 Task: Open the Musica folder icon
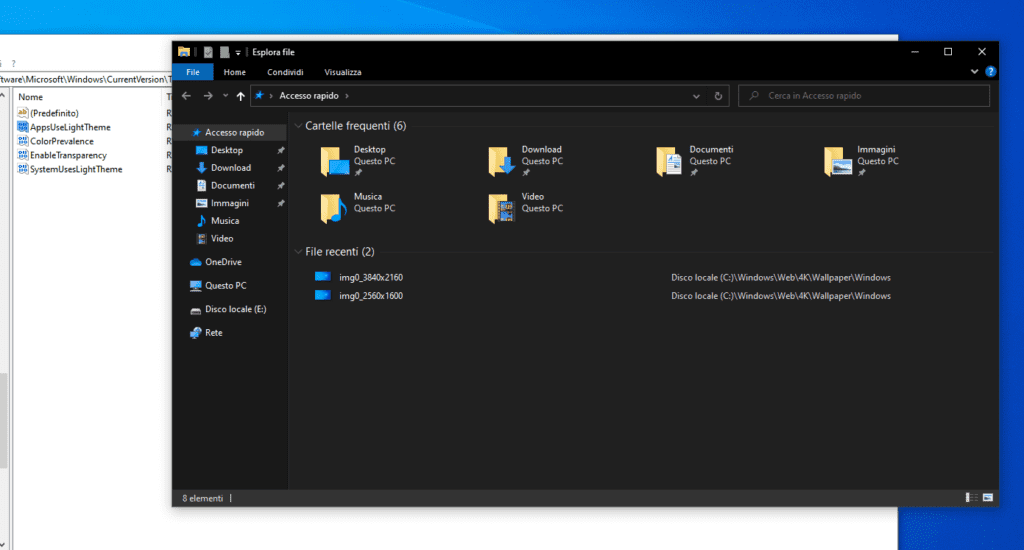point(332,207)
